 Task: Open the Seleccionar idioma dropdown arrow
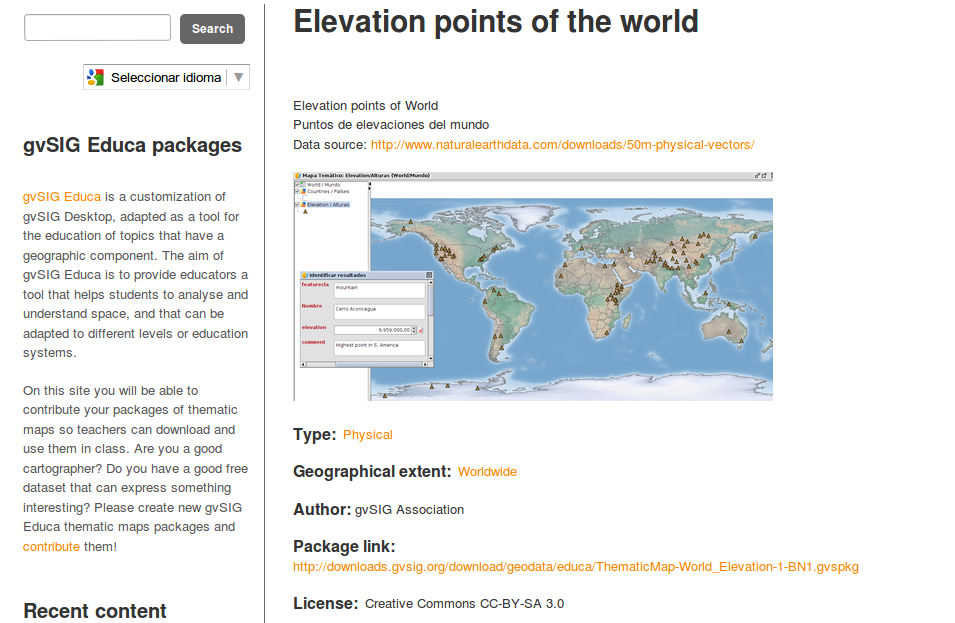pos(238,77)
